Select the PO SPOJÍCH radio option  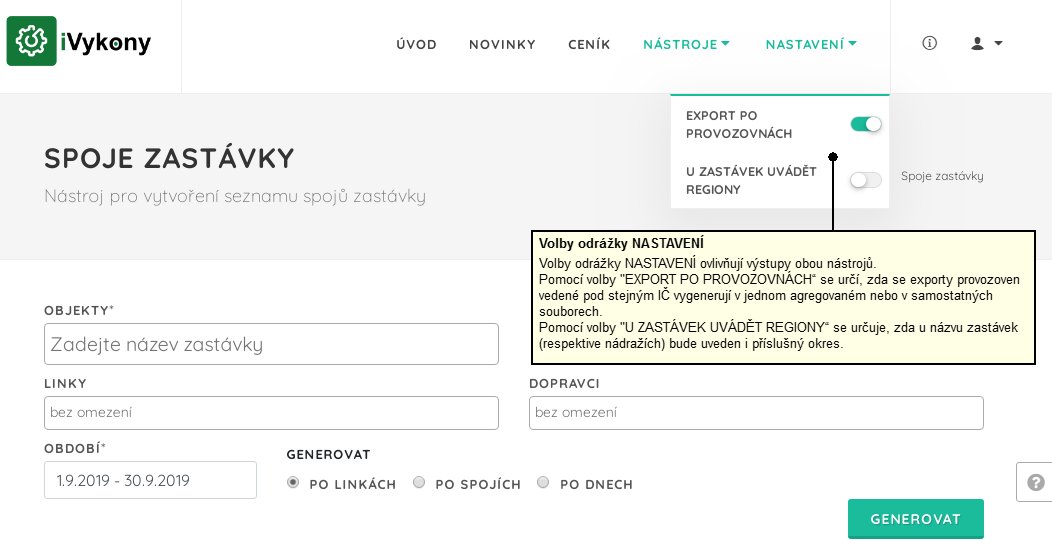click(x=419, y=482)
